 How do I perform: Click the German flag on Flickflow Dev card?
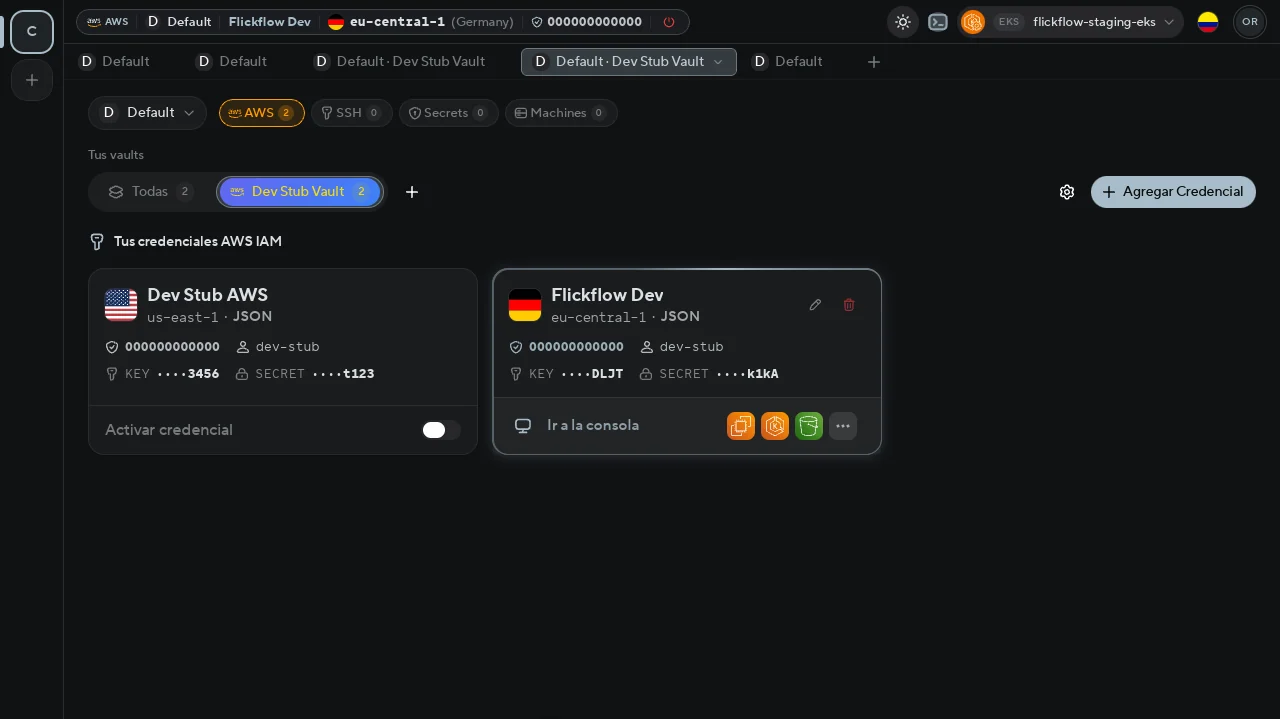[x=525, y=305]
